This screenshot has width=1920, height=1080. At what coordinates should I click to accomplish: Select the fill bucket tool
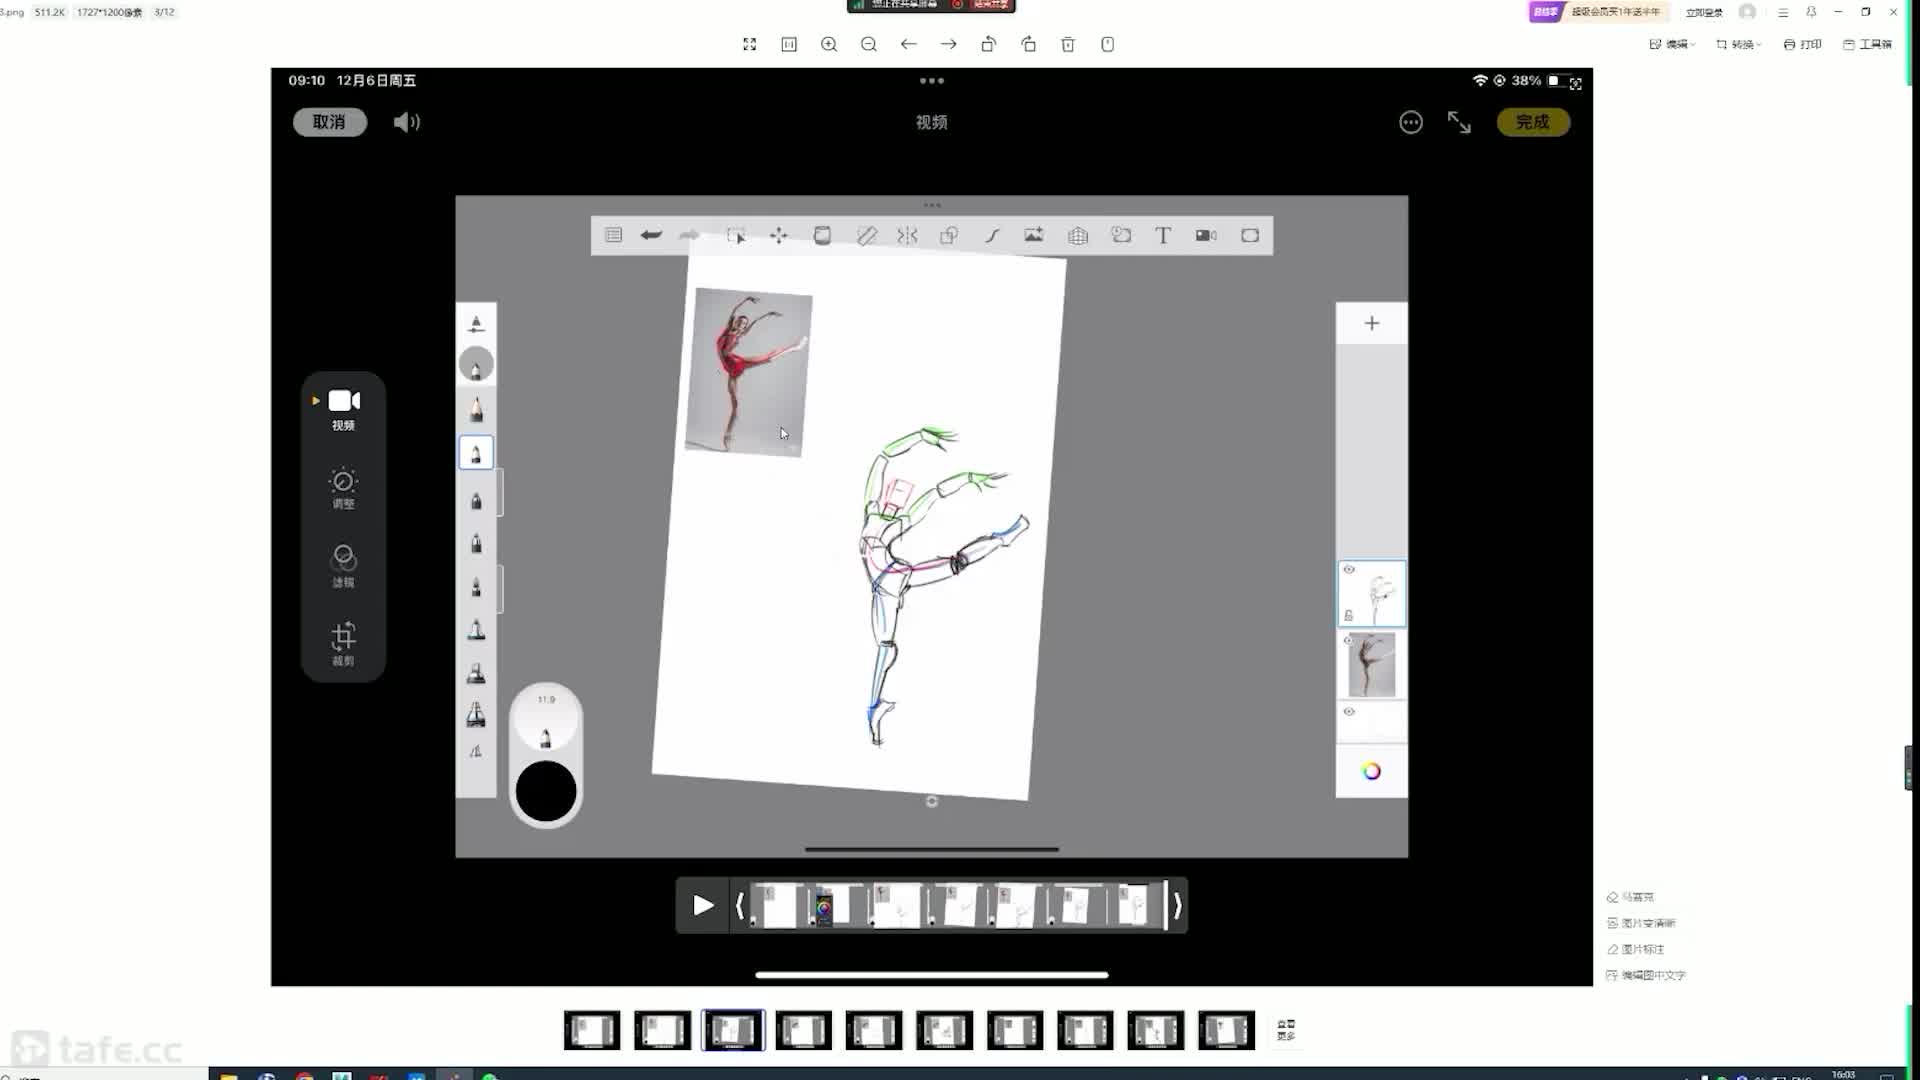point(822,235)
